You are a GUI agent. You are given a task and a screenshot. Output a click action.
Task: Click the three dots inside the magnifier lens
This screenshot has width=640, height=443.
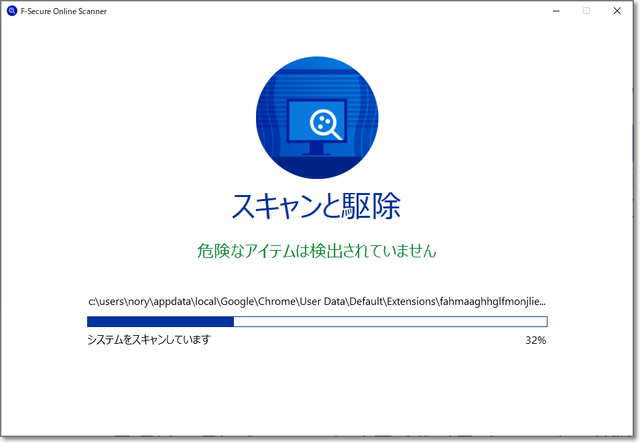(x=322, y=121)
